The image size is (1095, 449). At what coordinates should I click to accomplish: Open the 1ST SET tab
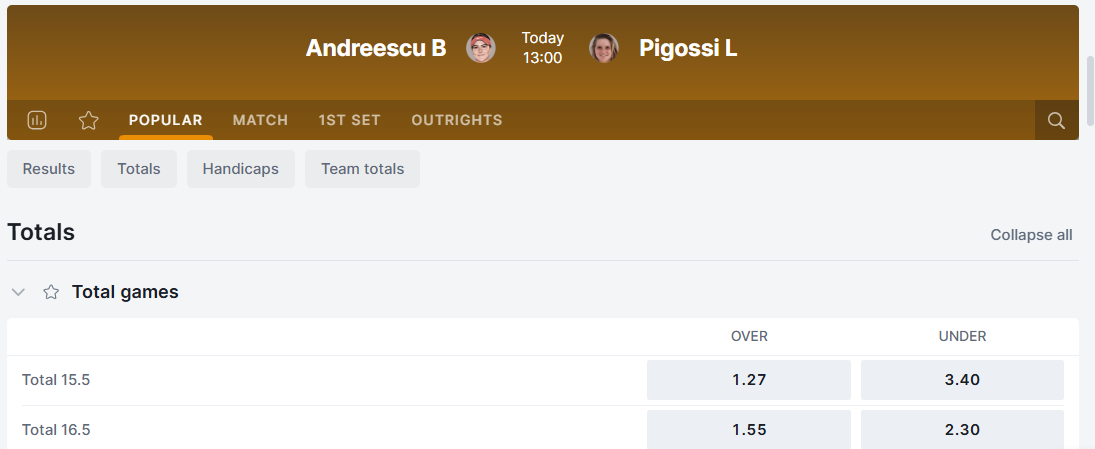[x=349, y=120]
